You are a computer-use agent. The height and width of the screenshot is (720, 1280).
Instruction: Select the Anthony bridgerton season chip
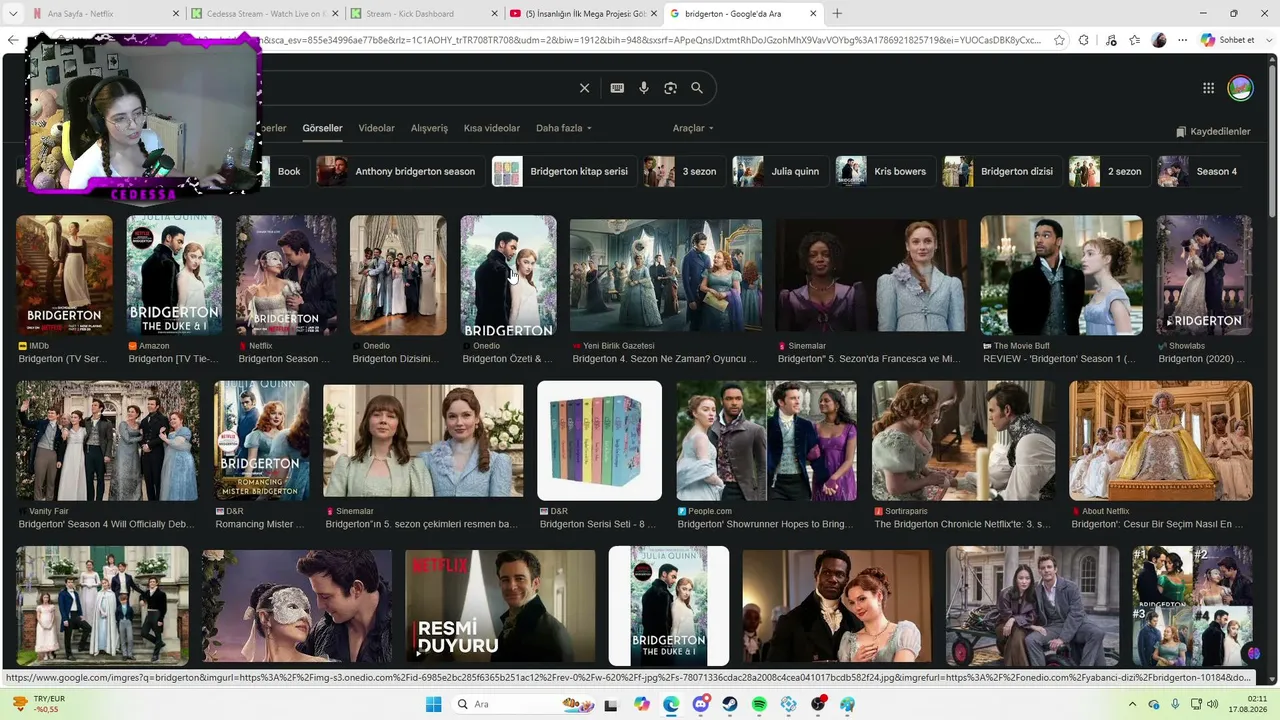(x=399, y=171)
